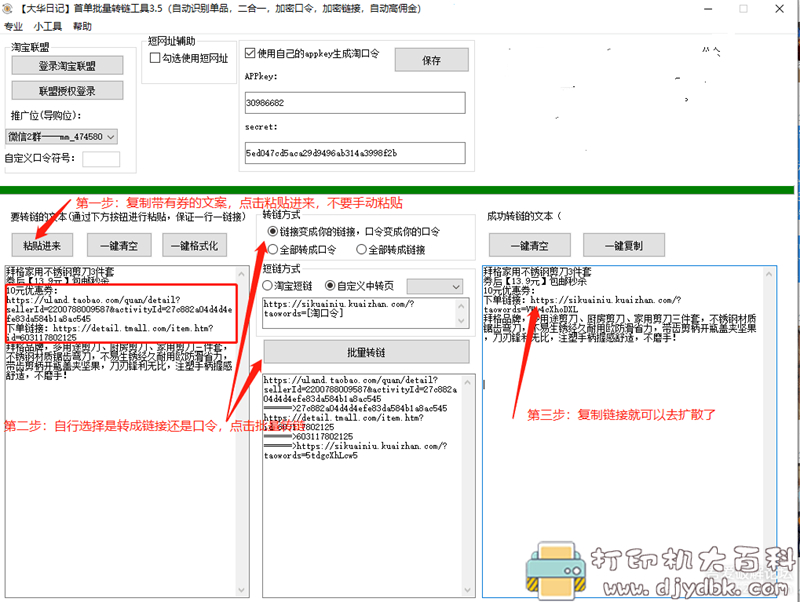Click left-side 一键清空 beside 粘贴进来
The image size is (800, 602).
tap(119, 245)
